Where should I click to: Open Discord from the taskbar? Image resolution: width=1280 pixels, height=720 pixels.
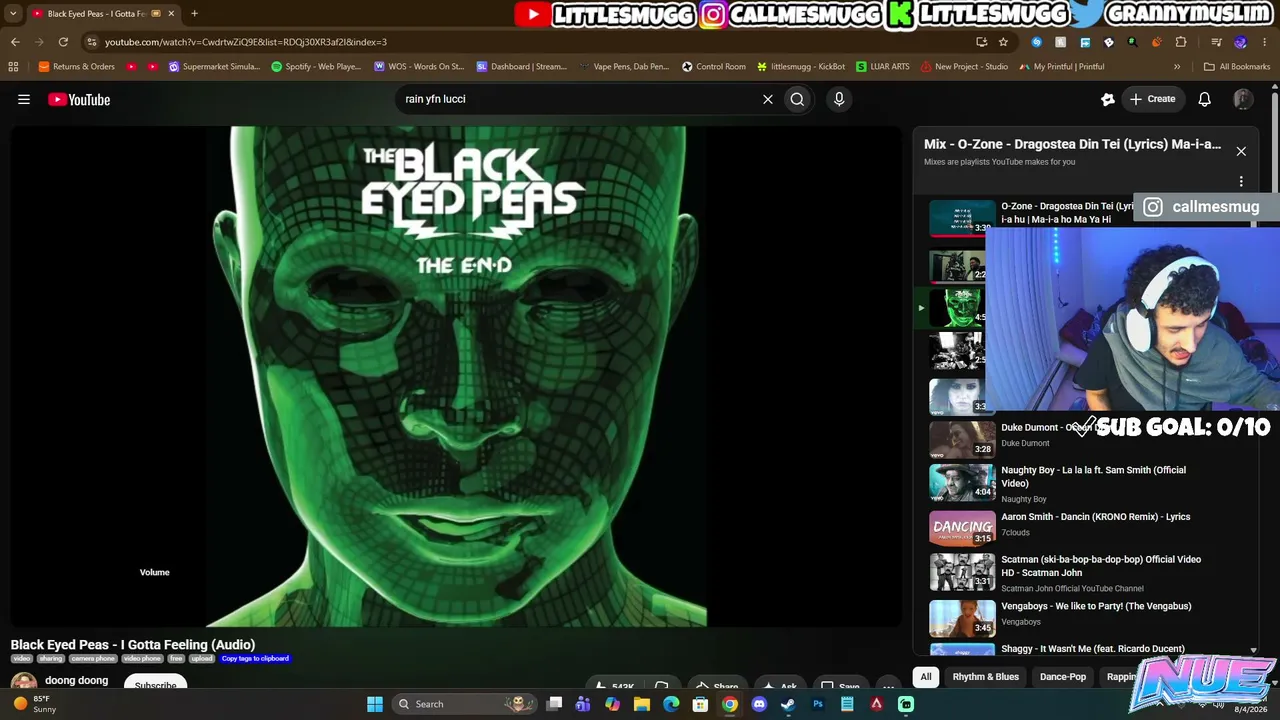pos(759,704)
